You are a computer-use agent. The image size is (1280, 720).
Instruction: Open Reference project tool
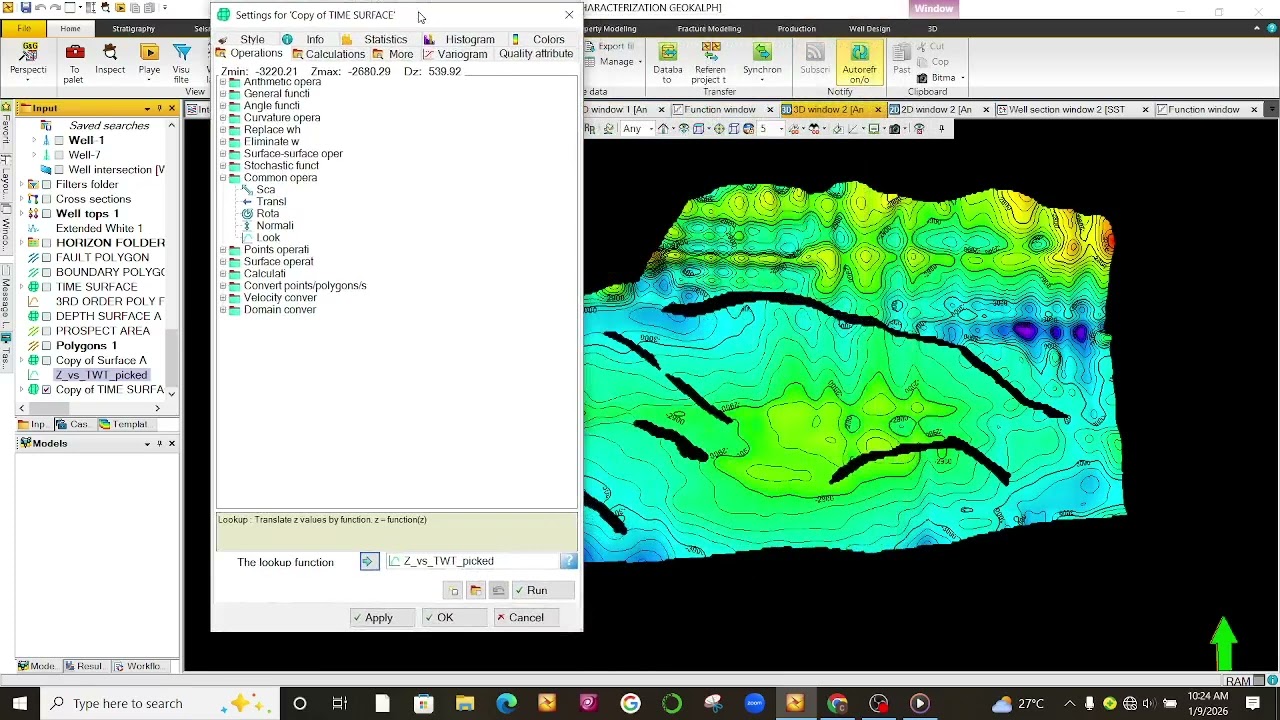click(x=710, y=63)
